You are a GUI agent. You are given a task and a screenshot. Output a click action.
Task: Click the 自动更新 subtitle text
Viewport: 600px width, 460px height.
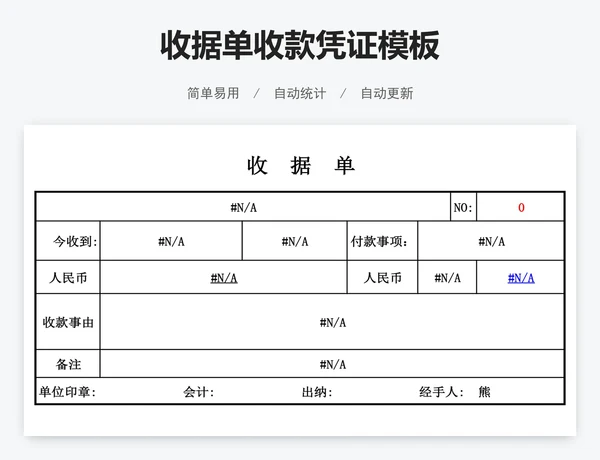(x=387, y=93)
